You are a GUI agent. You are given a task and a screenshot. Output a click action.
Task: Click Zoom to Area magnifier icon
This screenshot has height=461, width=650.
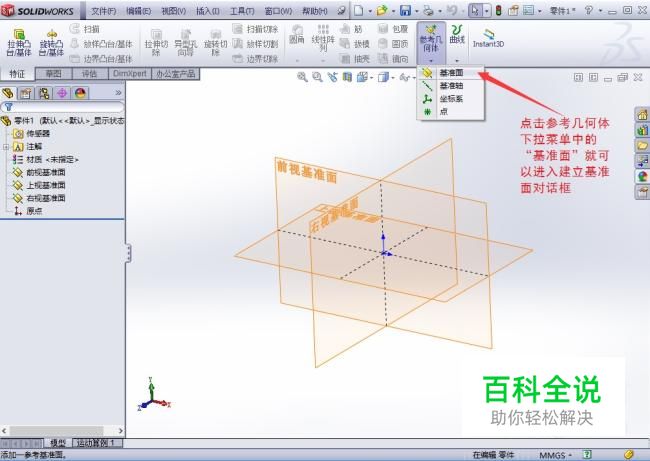point(318,77)
